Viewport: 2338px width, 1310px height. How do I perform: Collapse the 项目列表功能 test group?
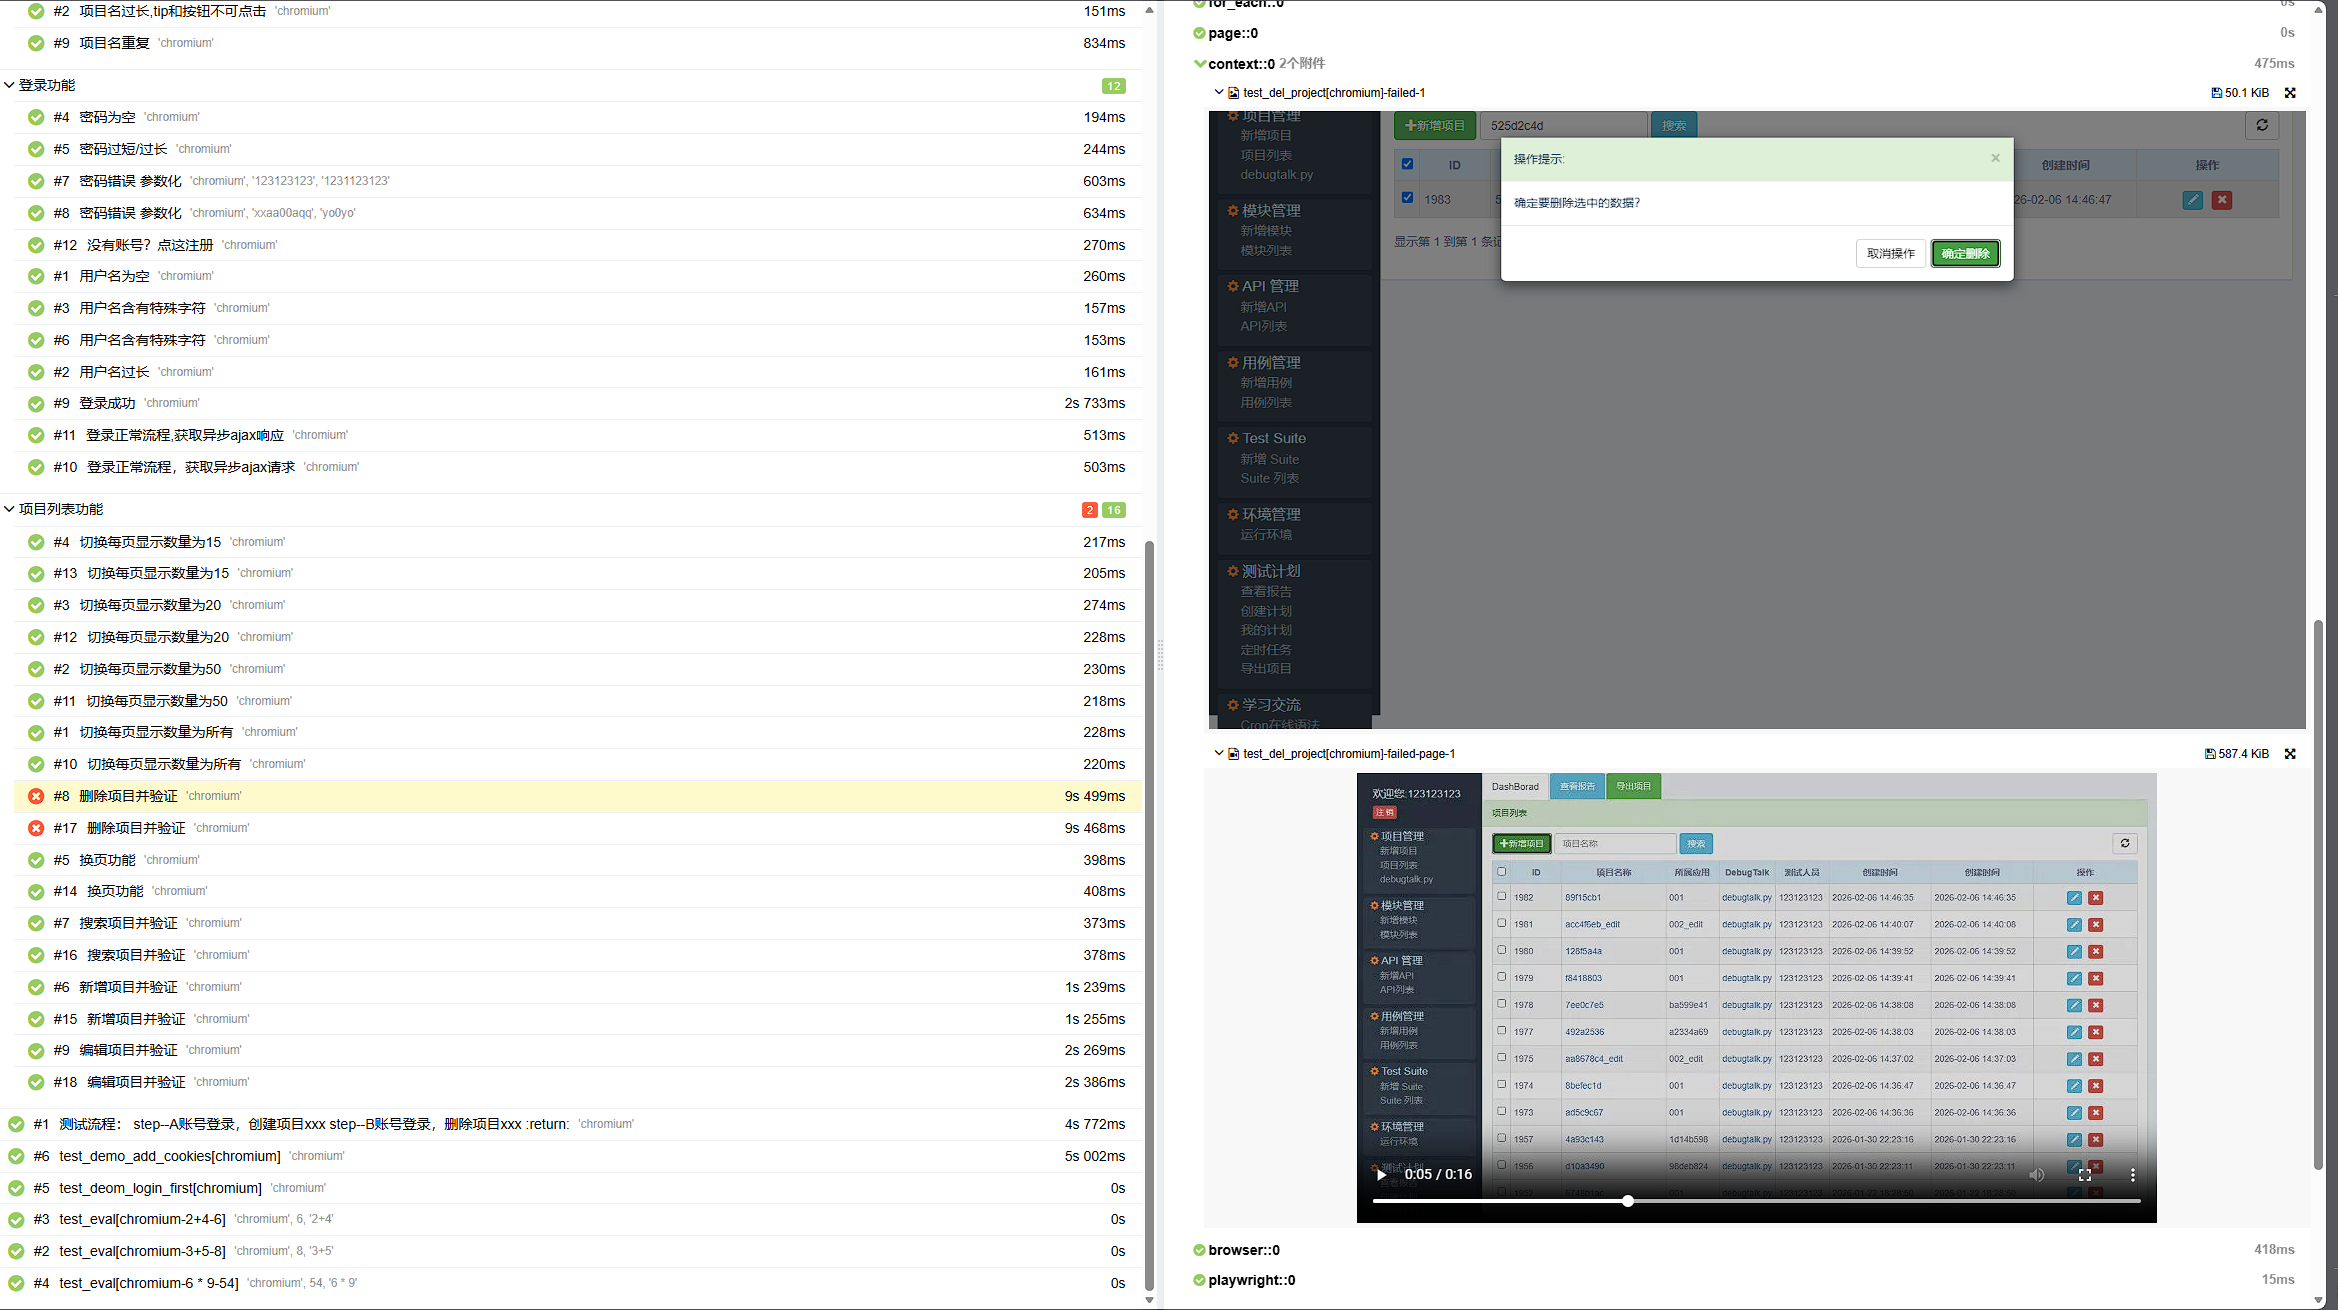point(9,510)
